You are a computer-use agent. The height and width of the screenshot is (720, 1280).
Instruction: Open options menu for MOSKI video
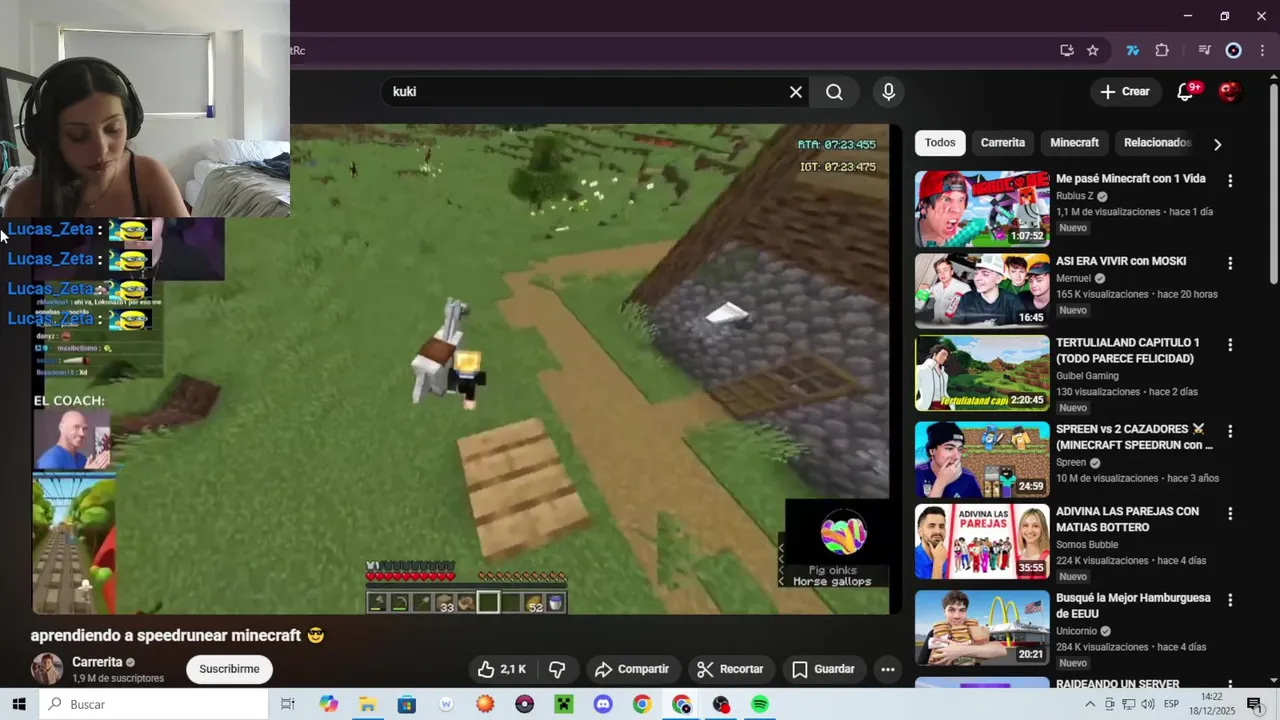1230,263
